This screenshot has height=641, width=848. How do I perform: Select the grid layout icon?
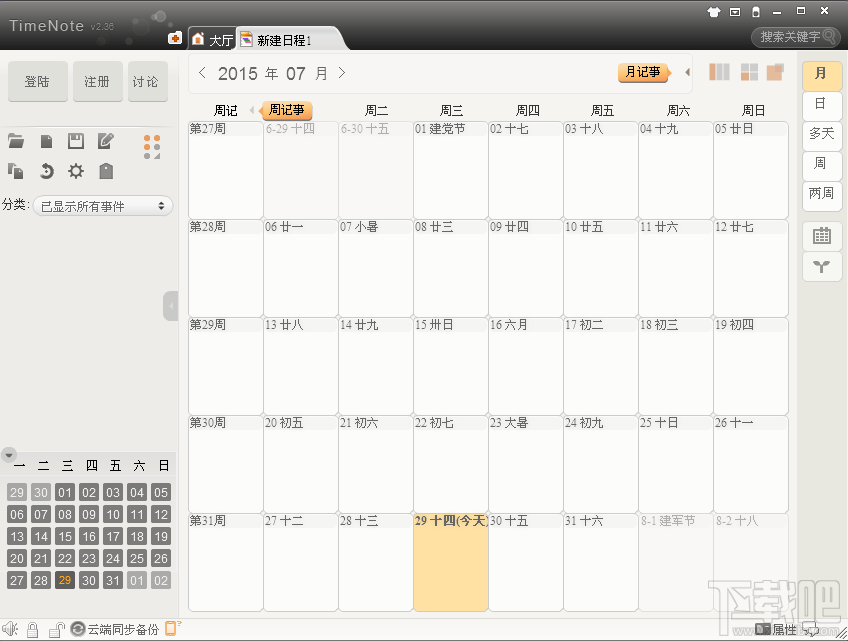pyautogui.click(x=749, y=72)
